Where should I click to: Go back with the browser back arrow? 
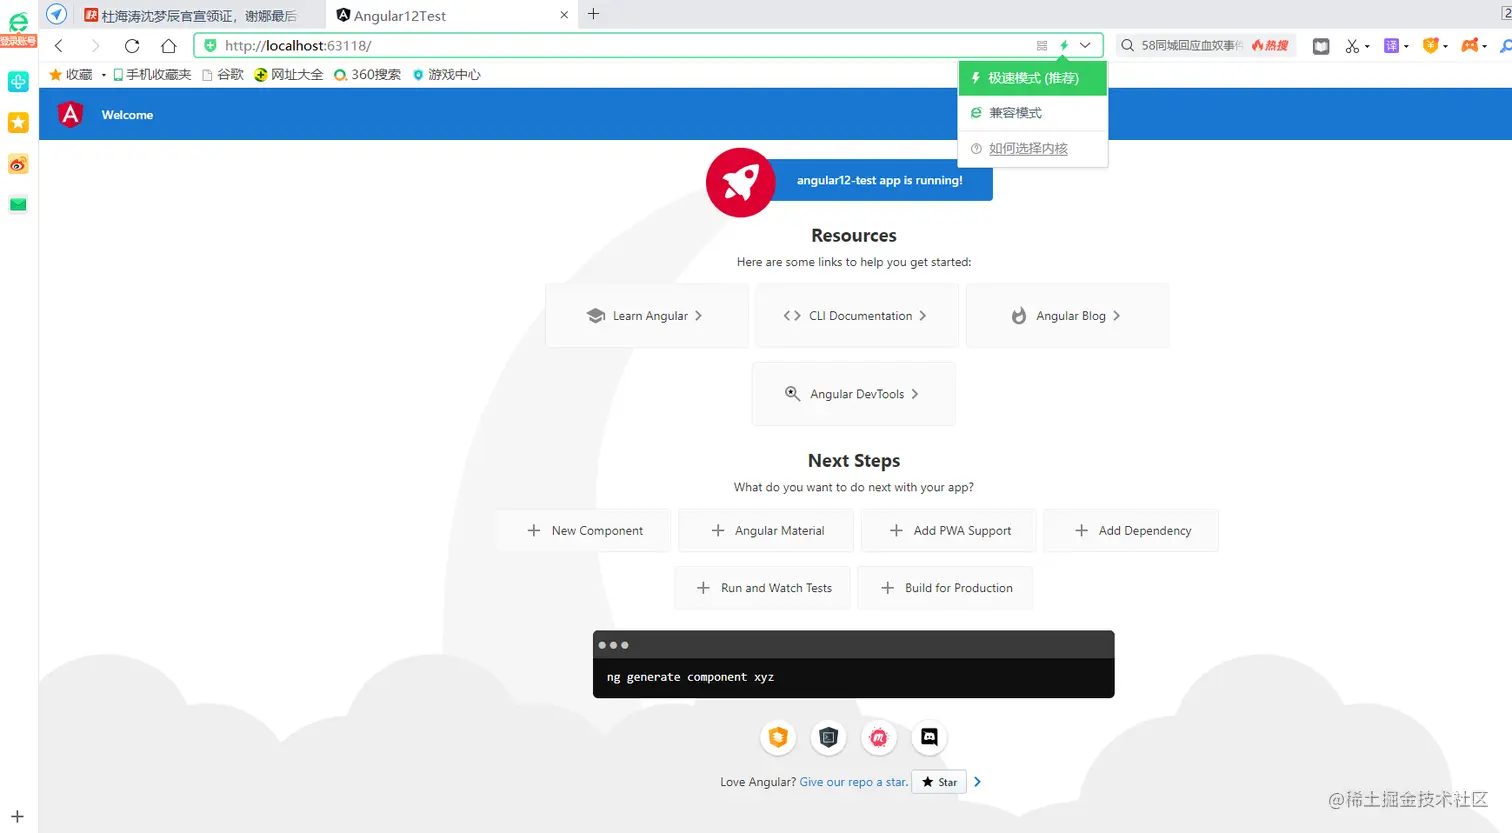pyautogui.click(x=59, y=46)
